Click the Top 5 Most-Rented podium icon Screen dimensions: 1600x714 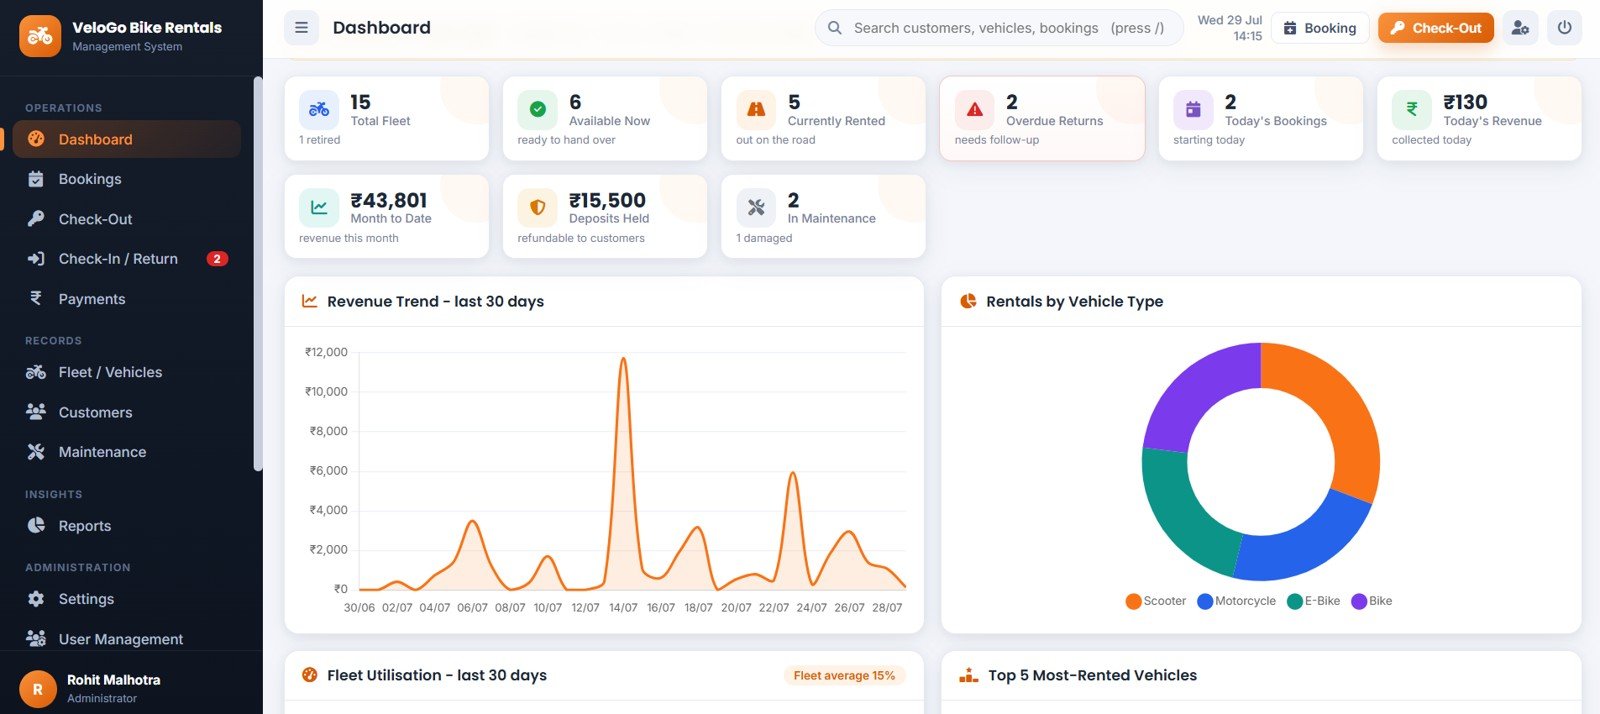969,675
